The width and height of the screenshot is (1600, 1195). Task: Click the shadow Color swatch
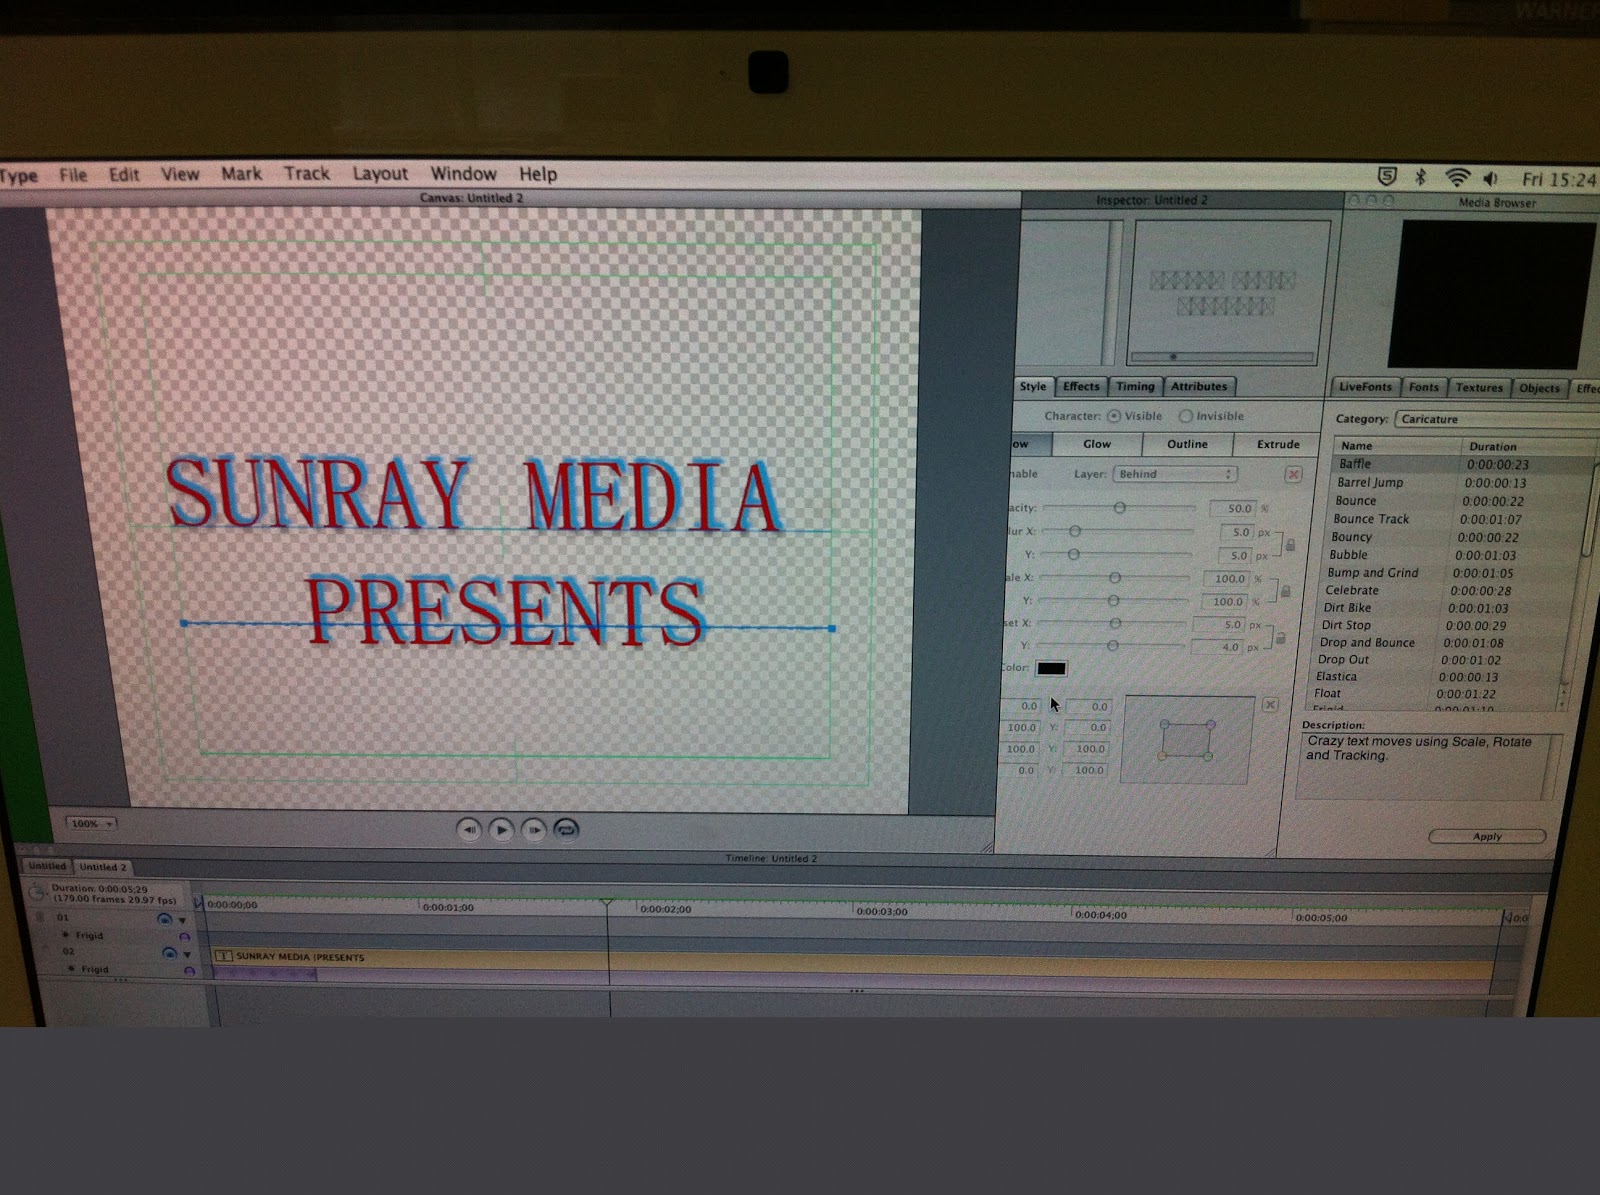[1054, 668]
